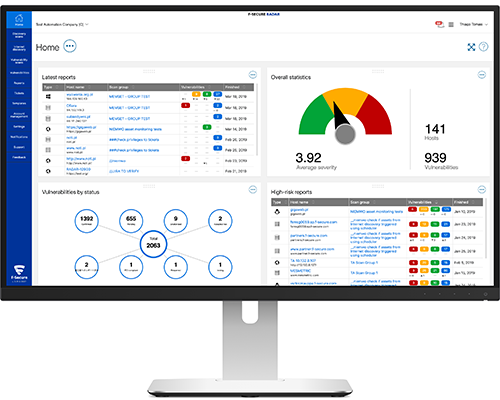Sort High-risk reports by Host name column
Image resolution: width=500 pixels, height=400 pixels.
tap(319, 202)
